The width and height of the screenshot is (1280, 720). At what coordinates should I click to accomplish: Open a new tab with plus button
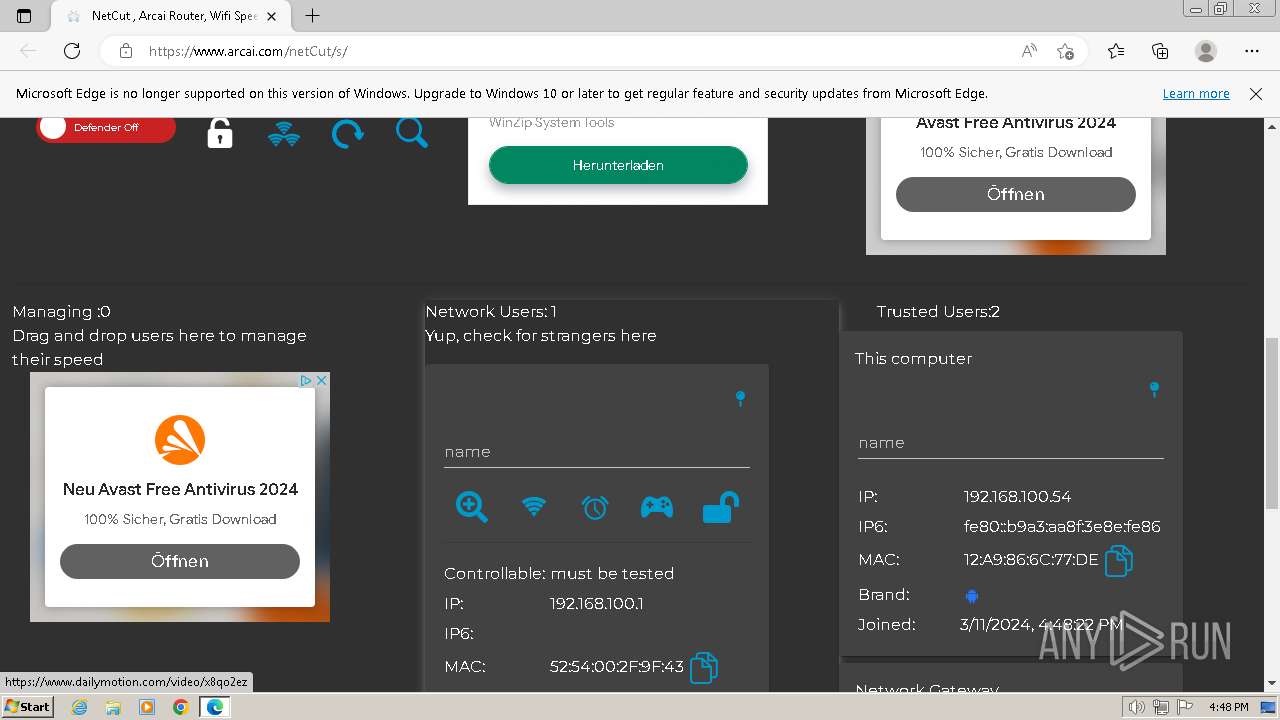pos(312,16)
